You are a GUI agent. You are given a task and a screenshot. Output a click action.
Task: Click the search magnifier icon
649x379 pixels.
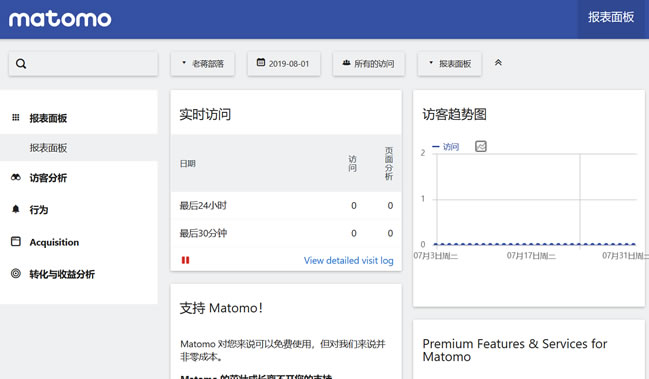[21, 64]
